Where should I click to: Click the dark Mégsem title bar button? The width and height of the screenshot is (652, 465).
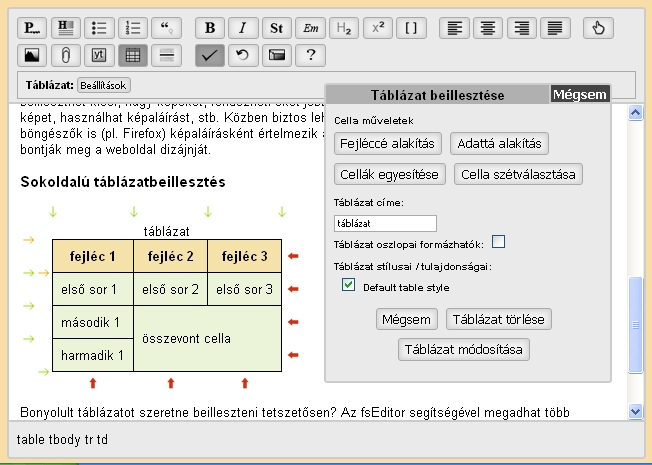click(x=580, y=94)
